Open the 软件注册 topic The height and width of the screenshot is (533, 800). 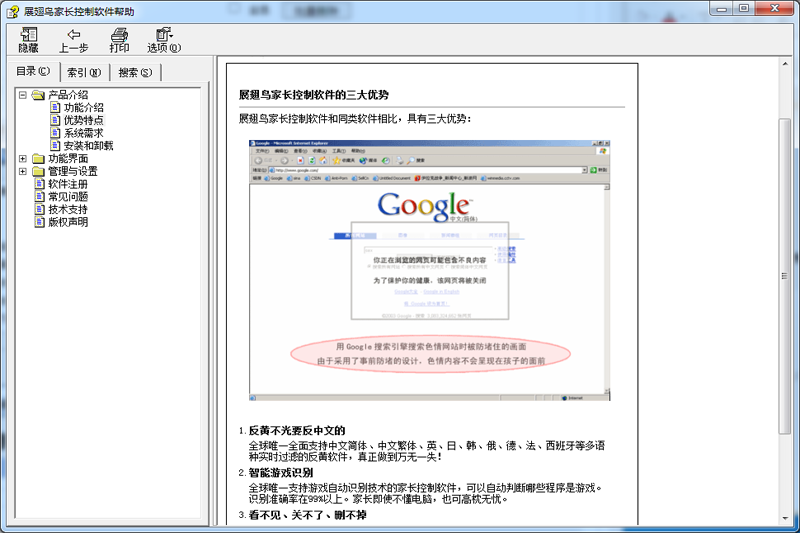pos(68,184)
